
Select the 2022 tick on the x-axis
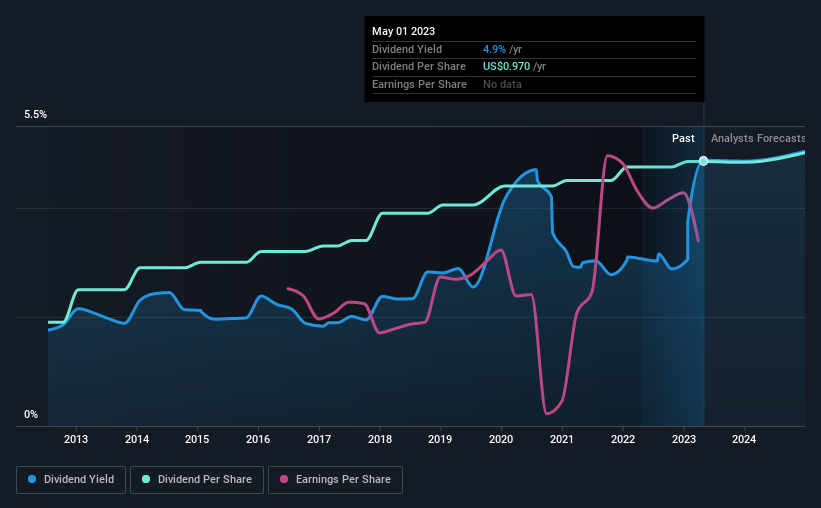[623, 440]
